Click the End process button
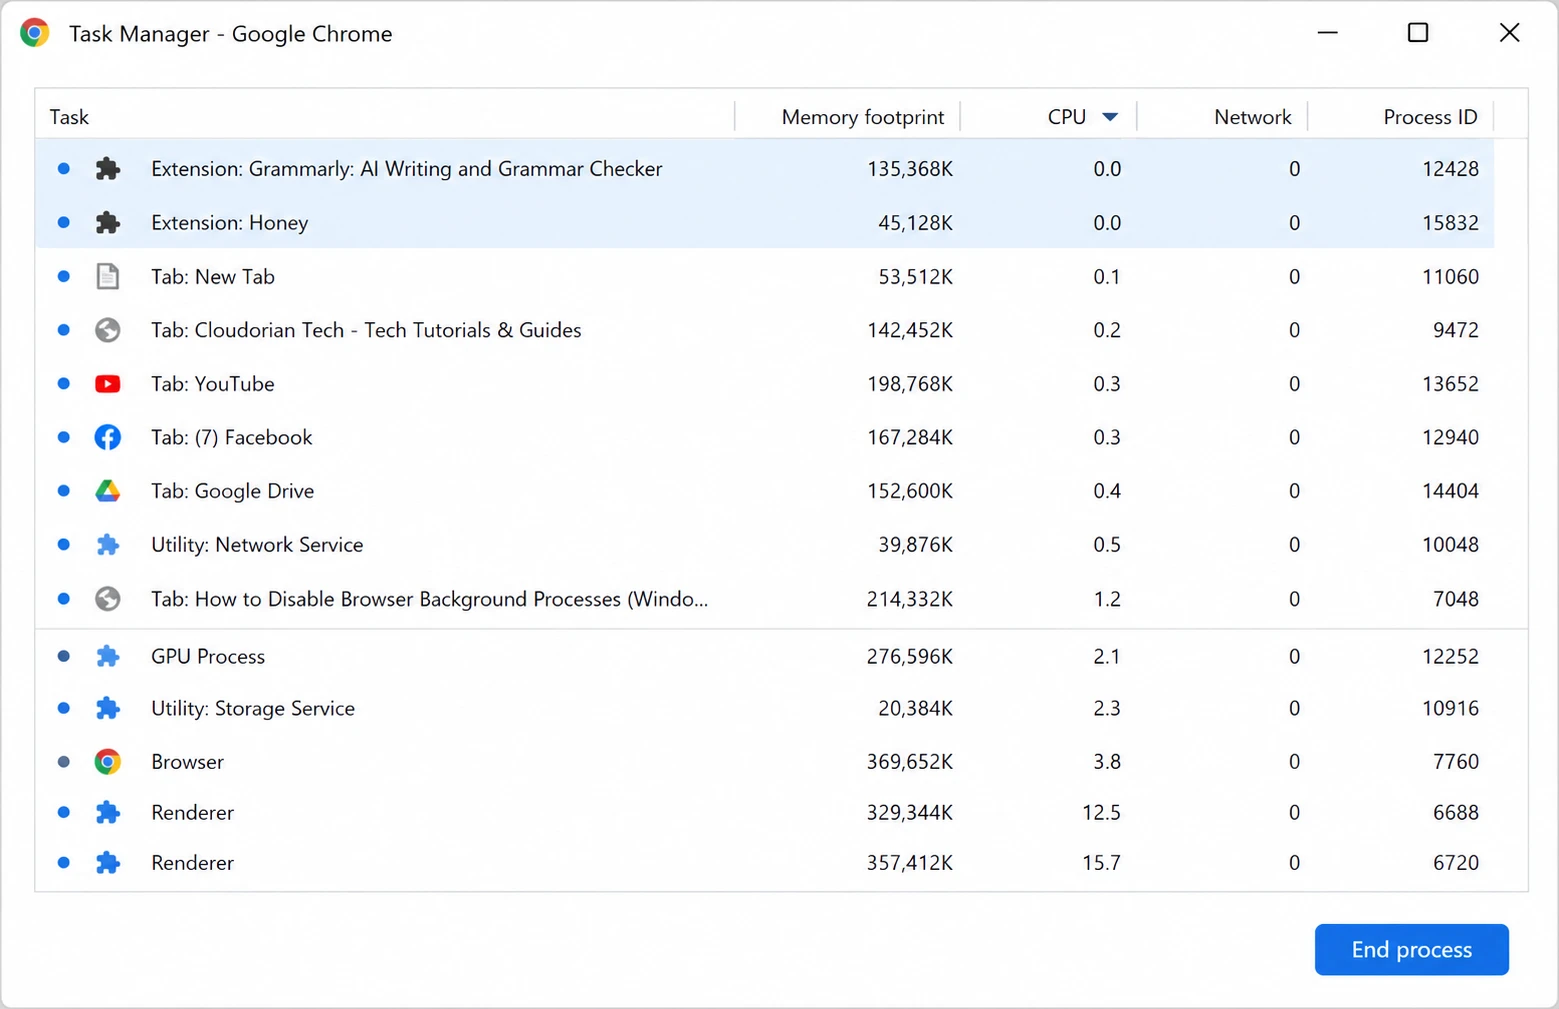Screen dimensions: 1559x1009 coord(1411,949)
